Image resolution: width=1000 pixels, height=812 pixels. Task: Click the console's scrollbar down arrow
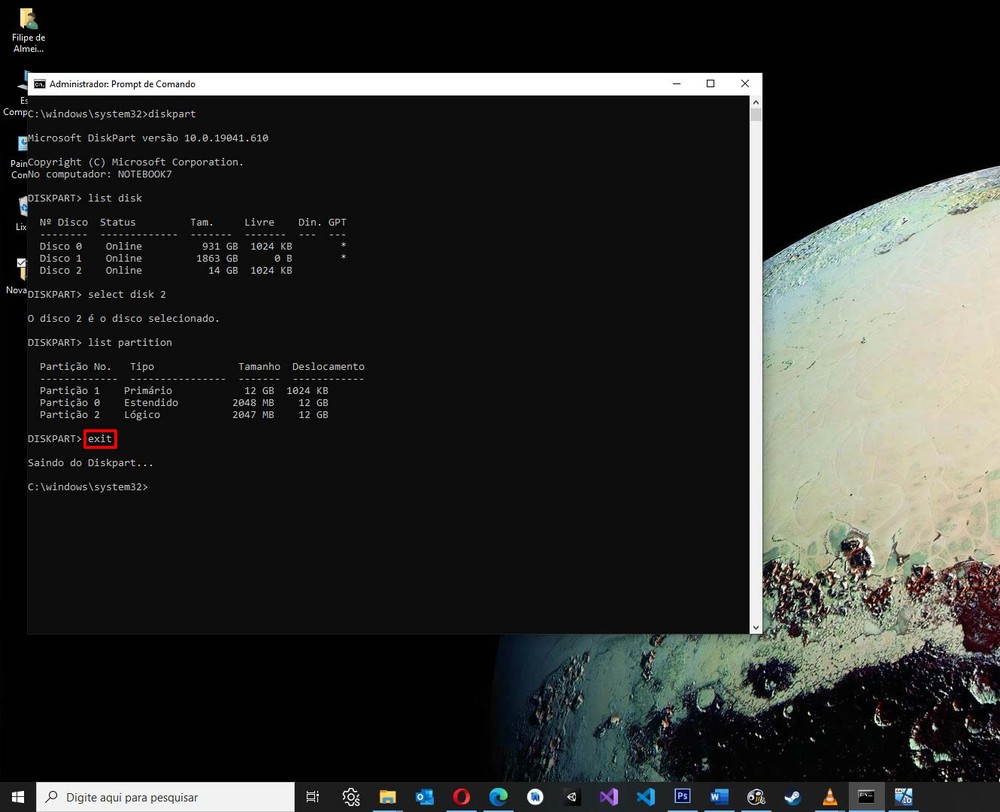[x=756, y=626]
